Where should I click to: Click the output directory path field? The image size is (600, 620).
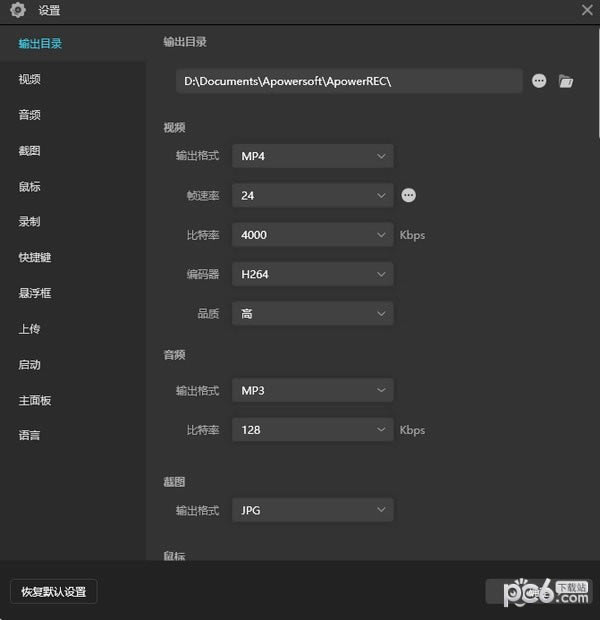(x=349, y=81)
